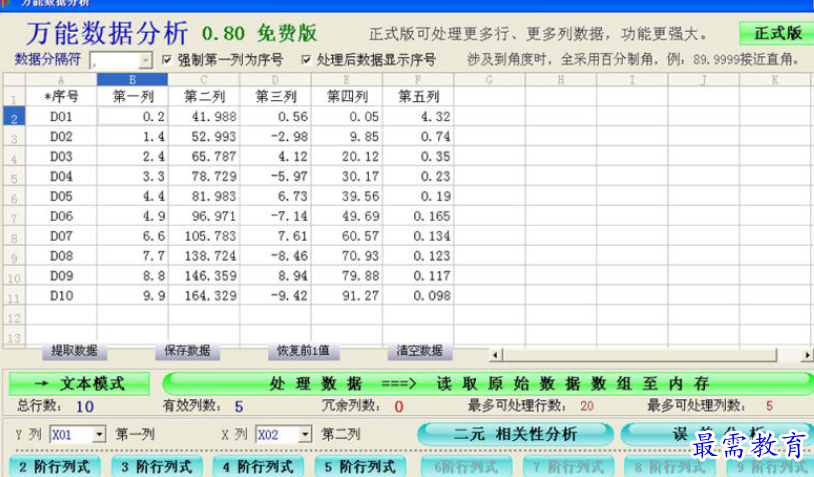Click the grayed 6阶行列式 button

[466, 467]
